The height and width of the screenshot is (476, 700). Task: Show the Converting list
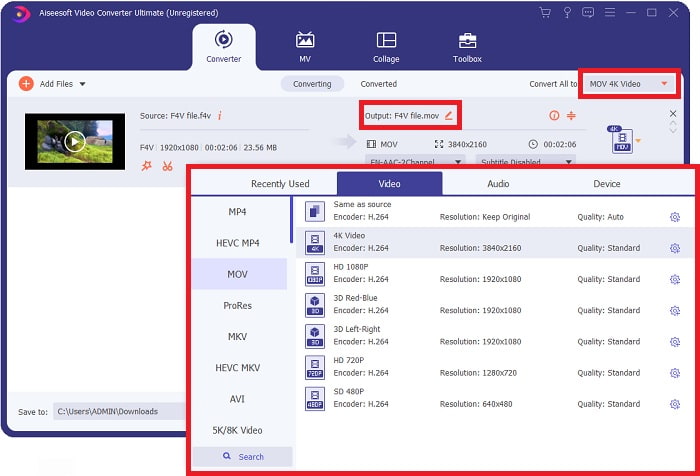312,84
